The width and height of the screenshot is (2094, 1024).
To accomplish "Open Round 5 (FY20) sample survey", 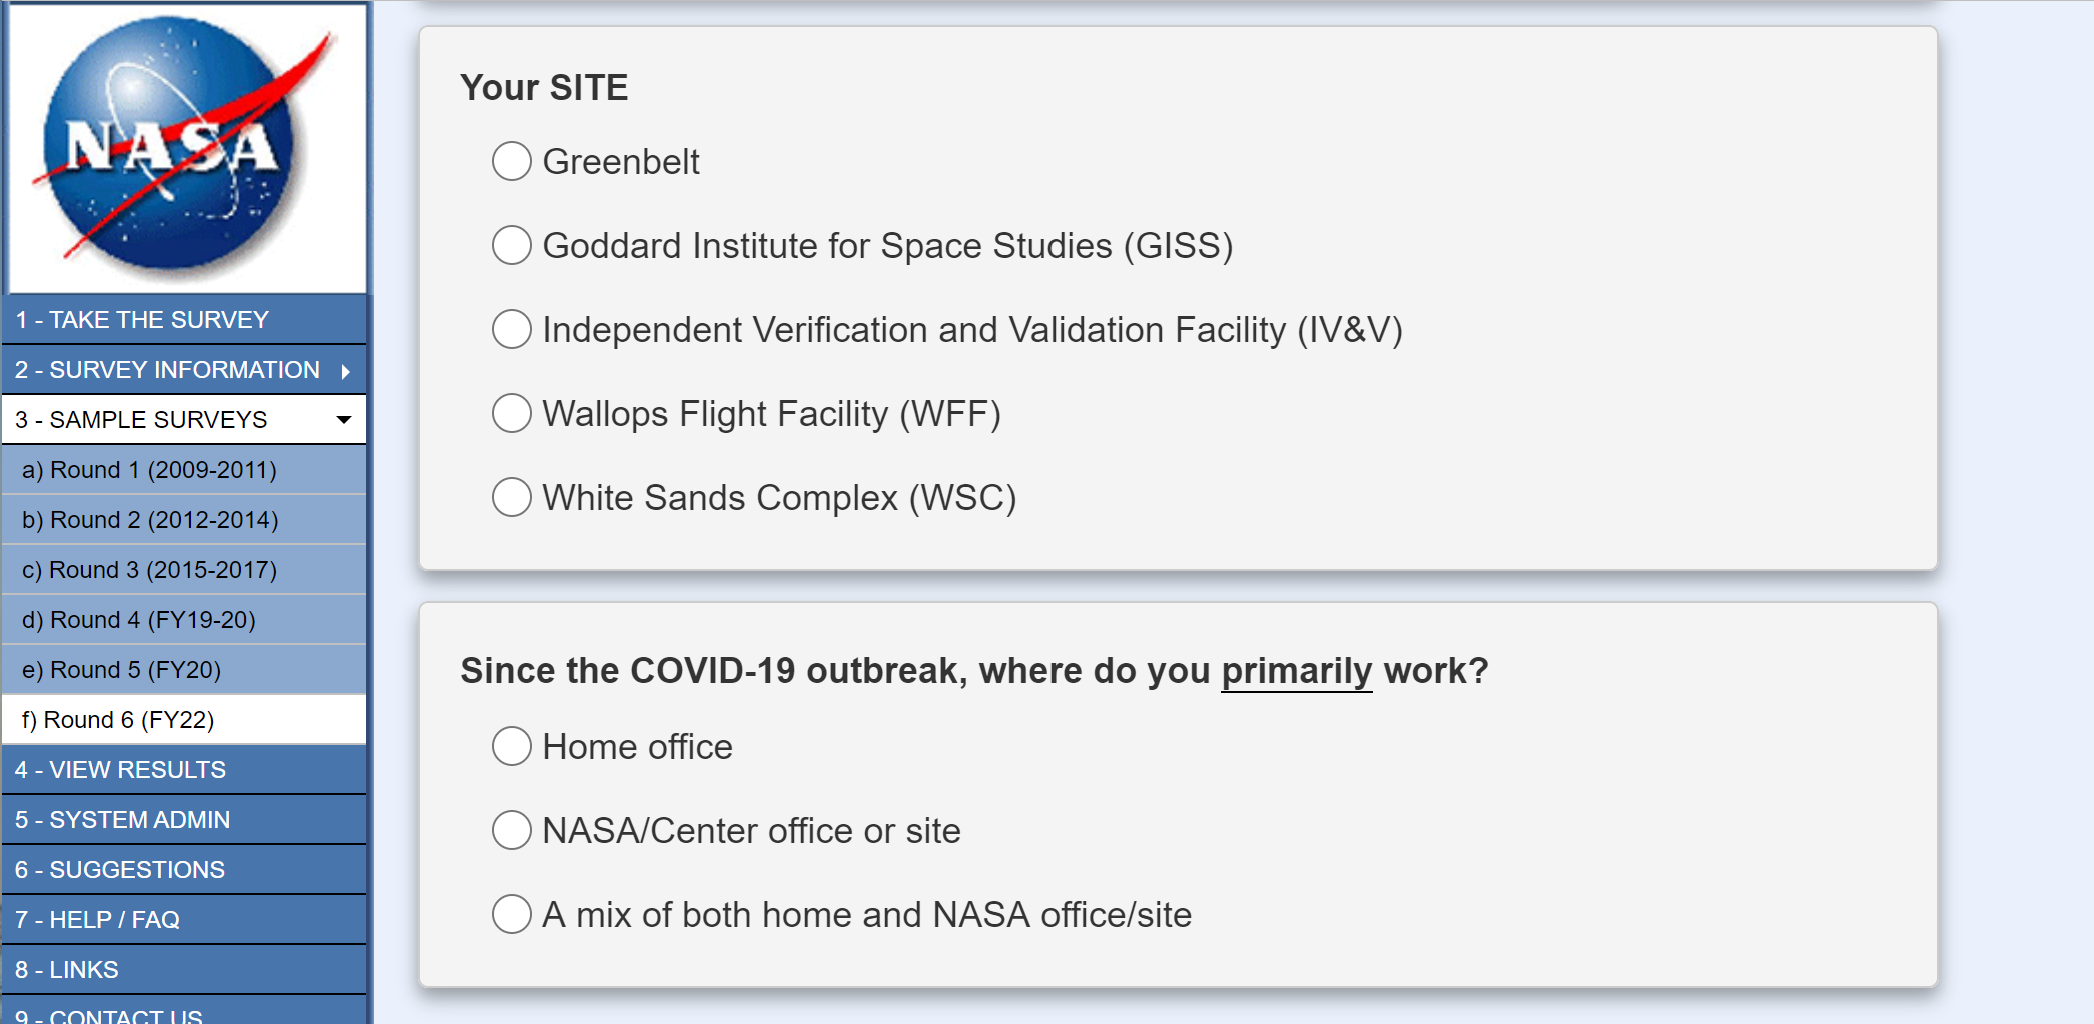I will tap(121, 670).
